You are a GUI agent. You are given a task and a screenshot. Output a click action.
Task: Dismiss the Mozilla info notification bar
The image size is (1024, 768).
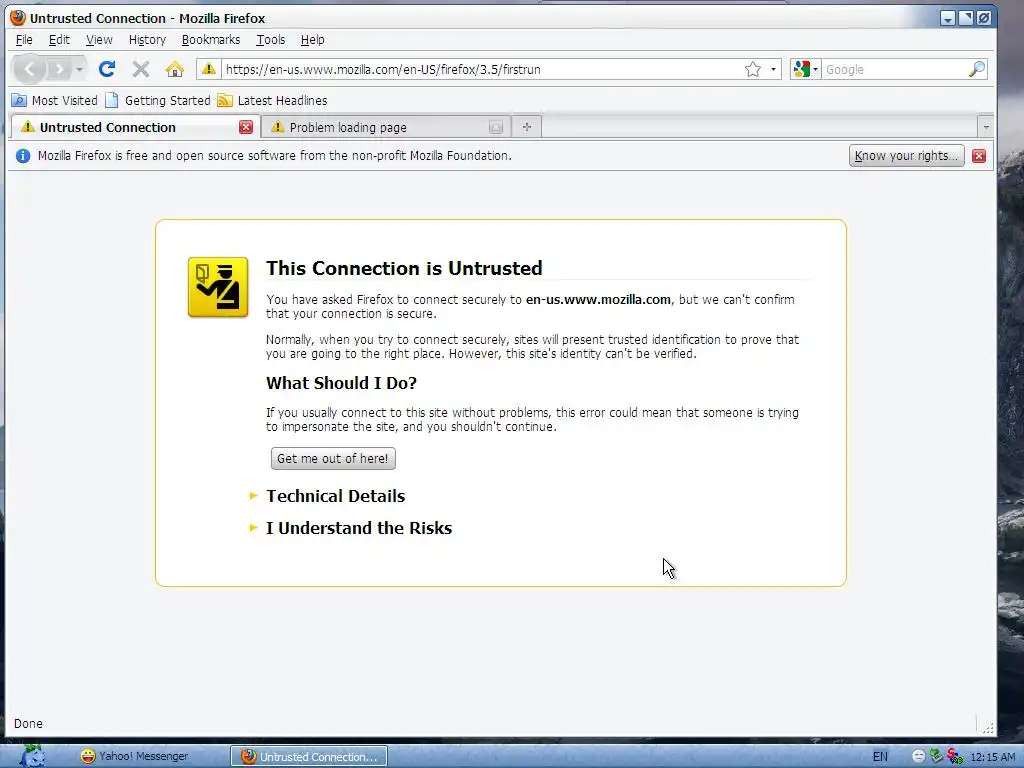(978, 155)
